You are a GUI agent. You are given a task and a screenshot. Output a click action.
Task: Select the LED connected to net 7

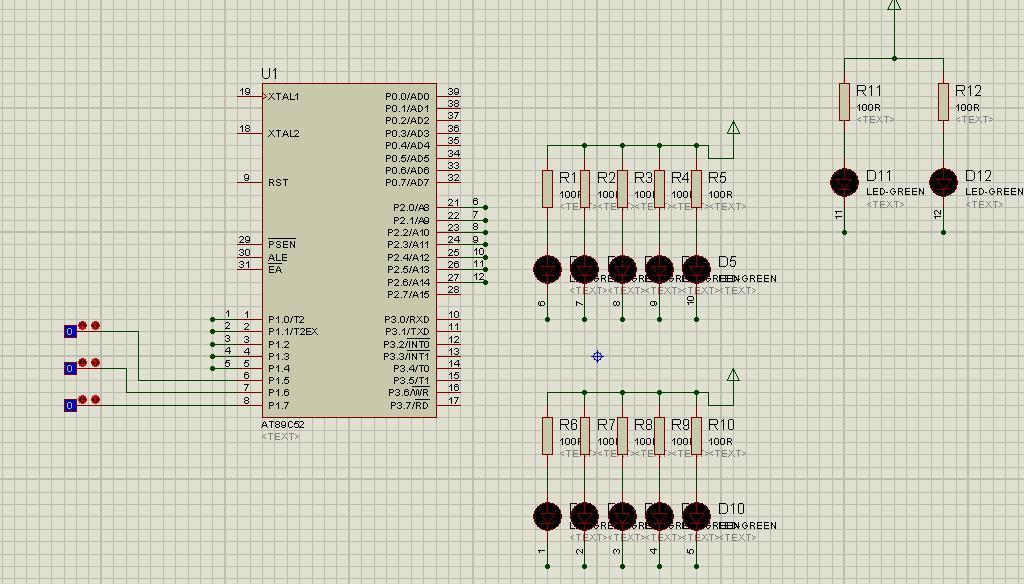(x=584, y=269)
